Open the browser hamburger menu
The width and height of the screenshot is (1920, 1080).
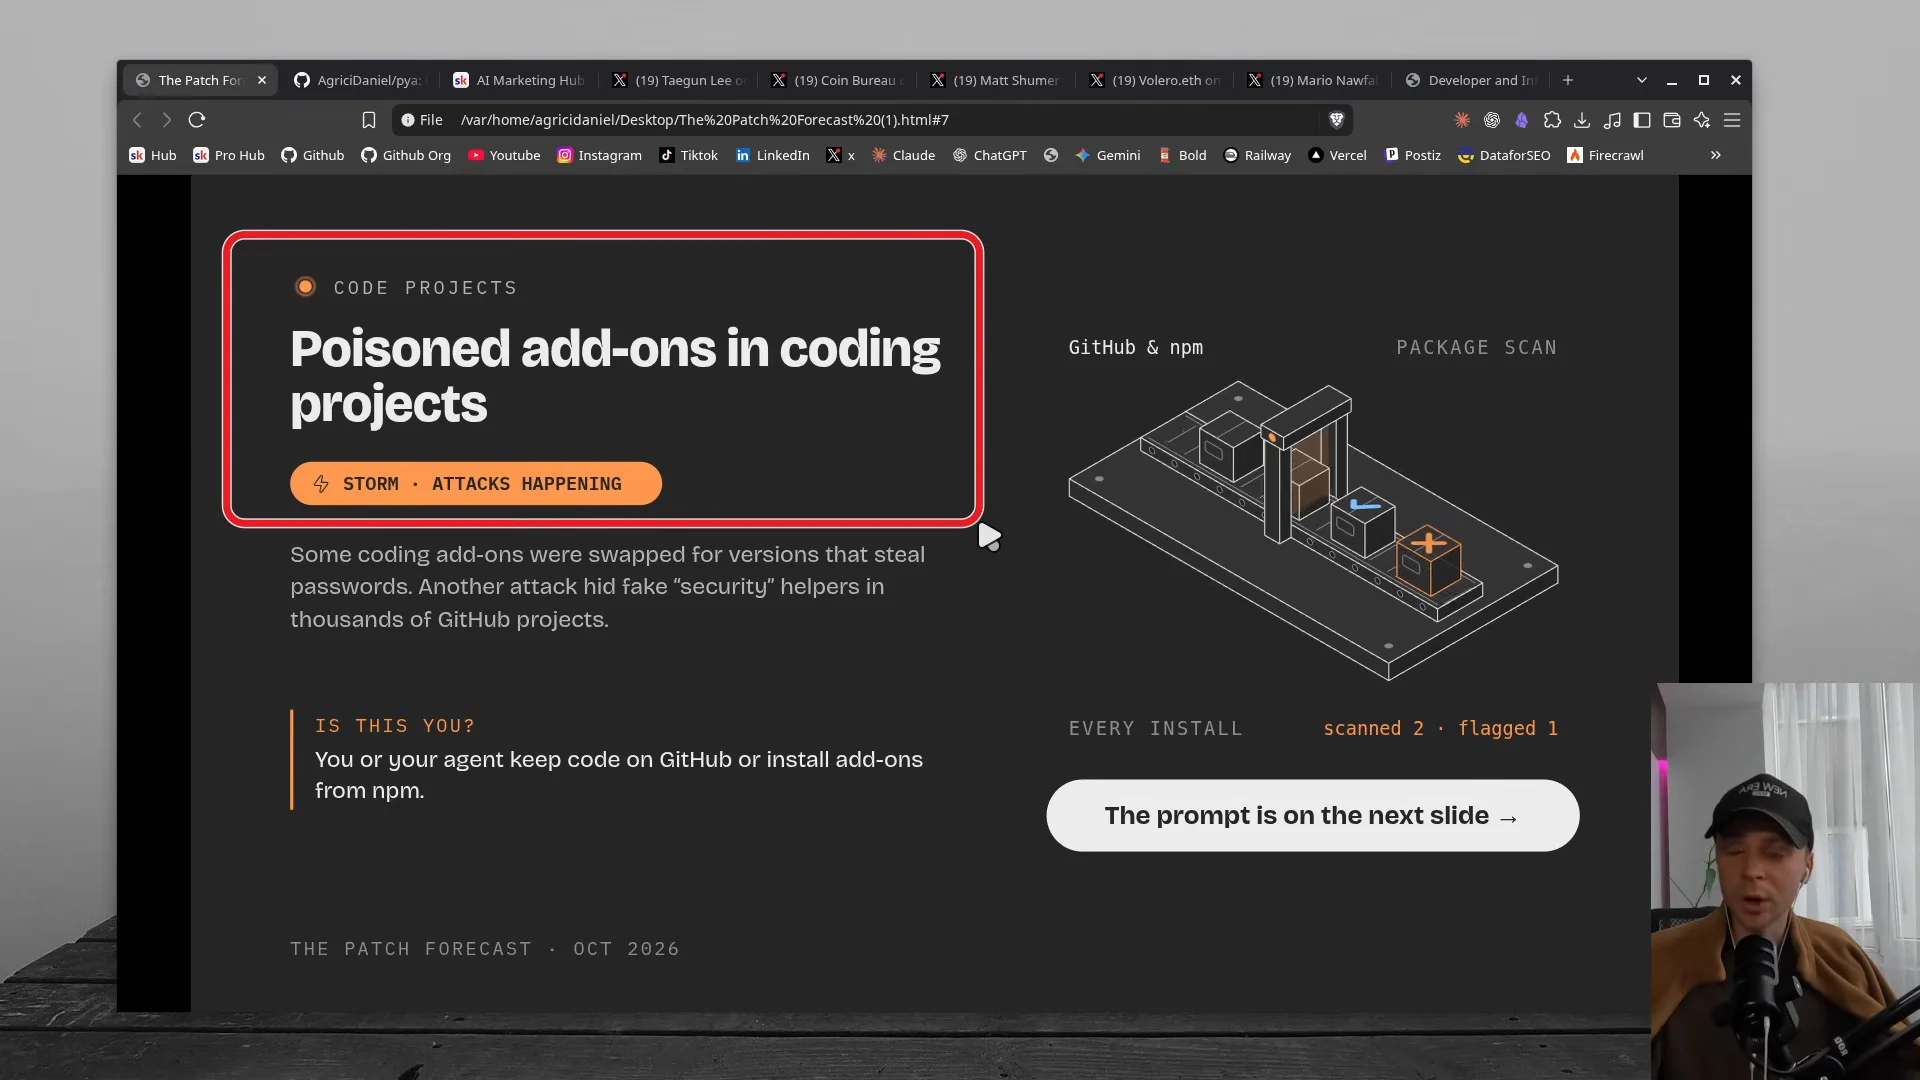[1732, 120]
